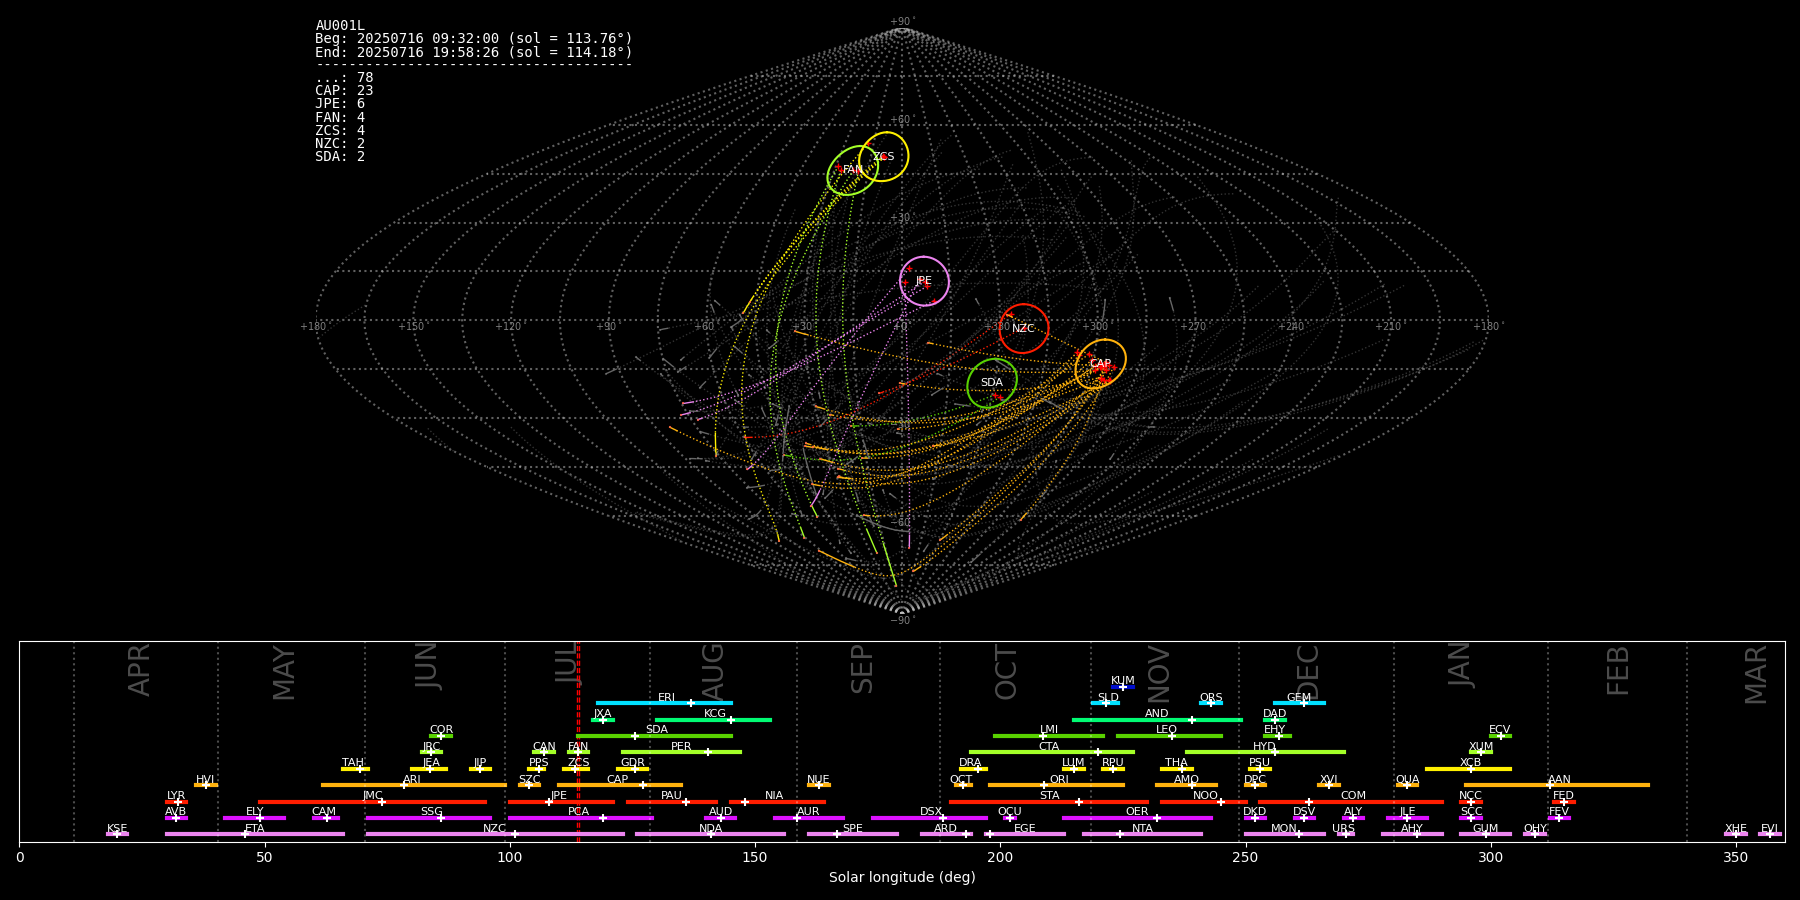Click the NTA shower bar on timeline
Viewport: 1800px width, 900px height.
(x=1142, y=834)
